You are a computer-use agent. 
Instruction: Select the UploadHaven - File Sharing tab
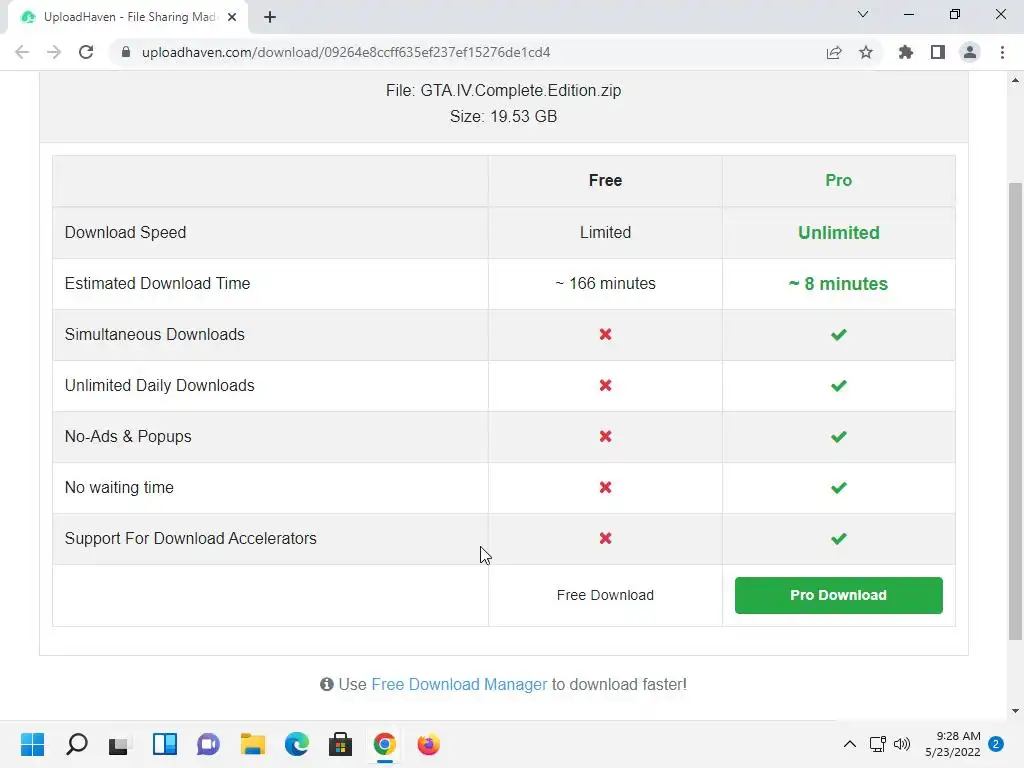[x=127, y=17]
